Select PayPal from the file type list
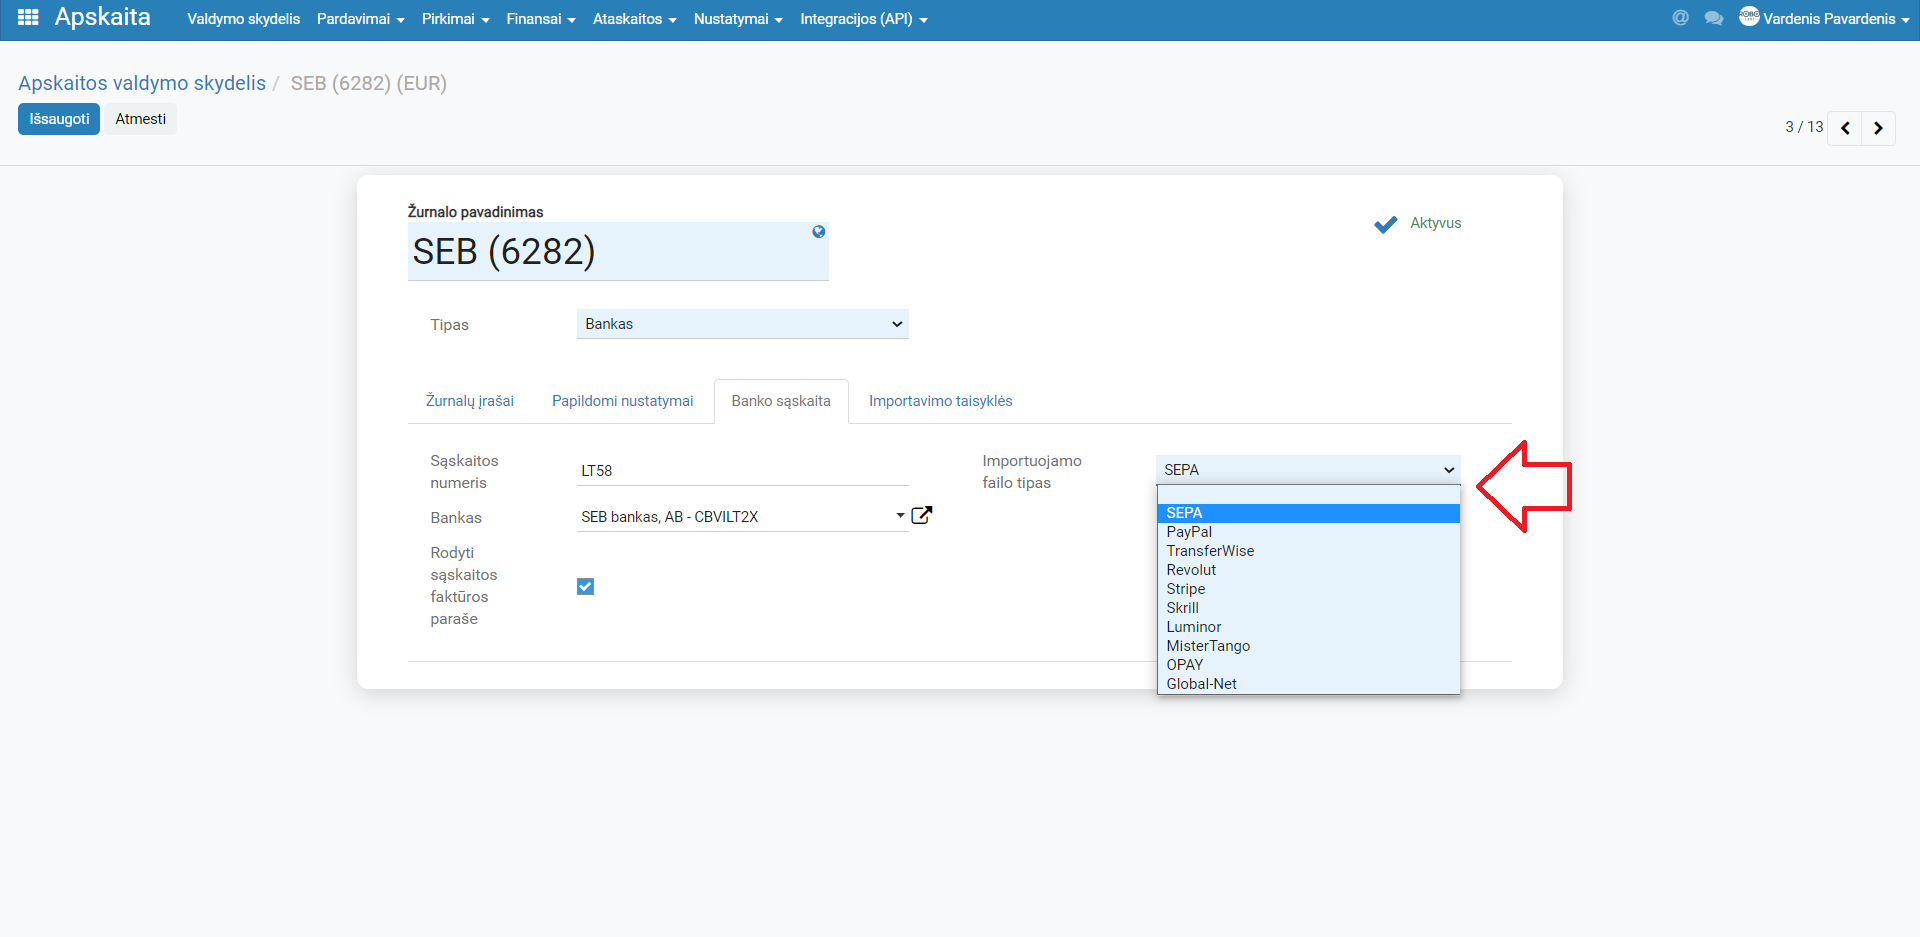The image size is (1920, 937). pos(1308,532)
